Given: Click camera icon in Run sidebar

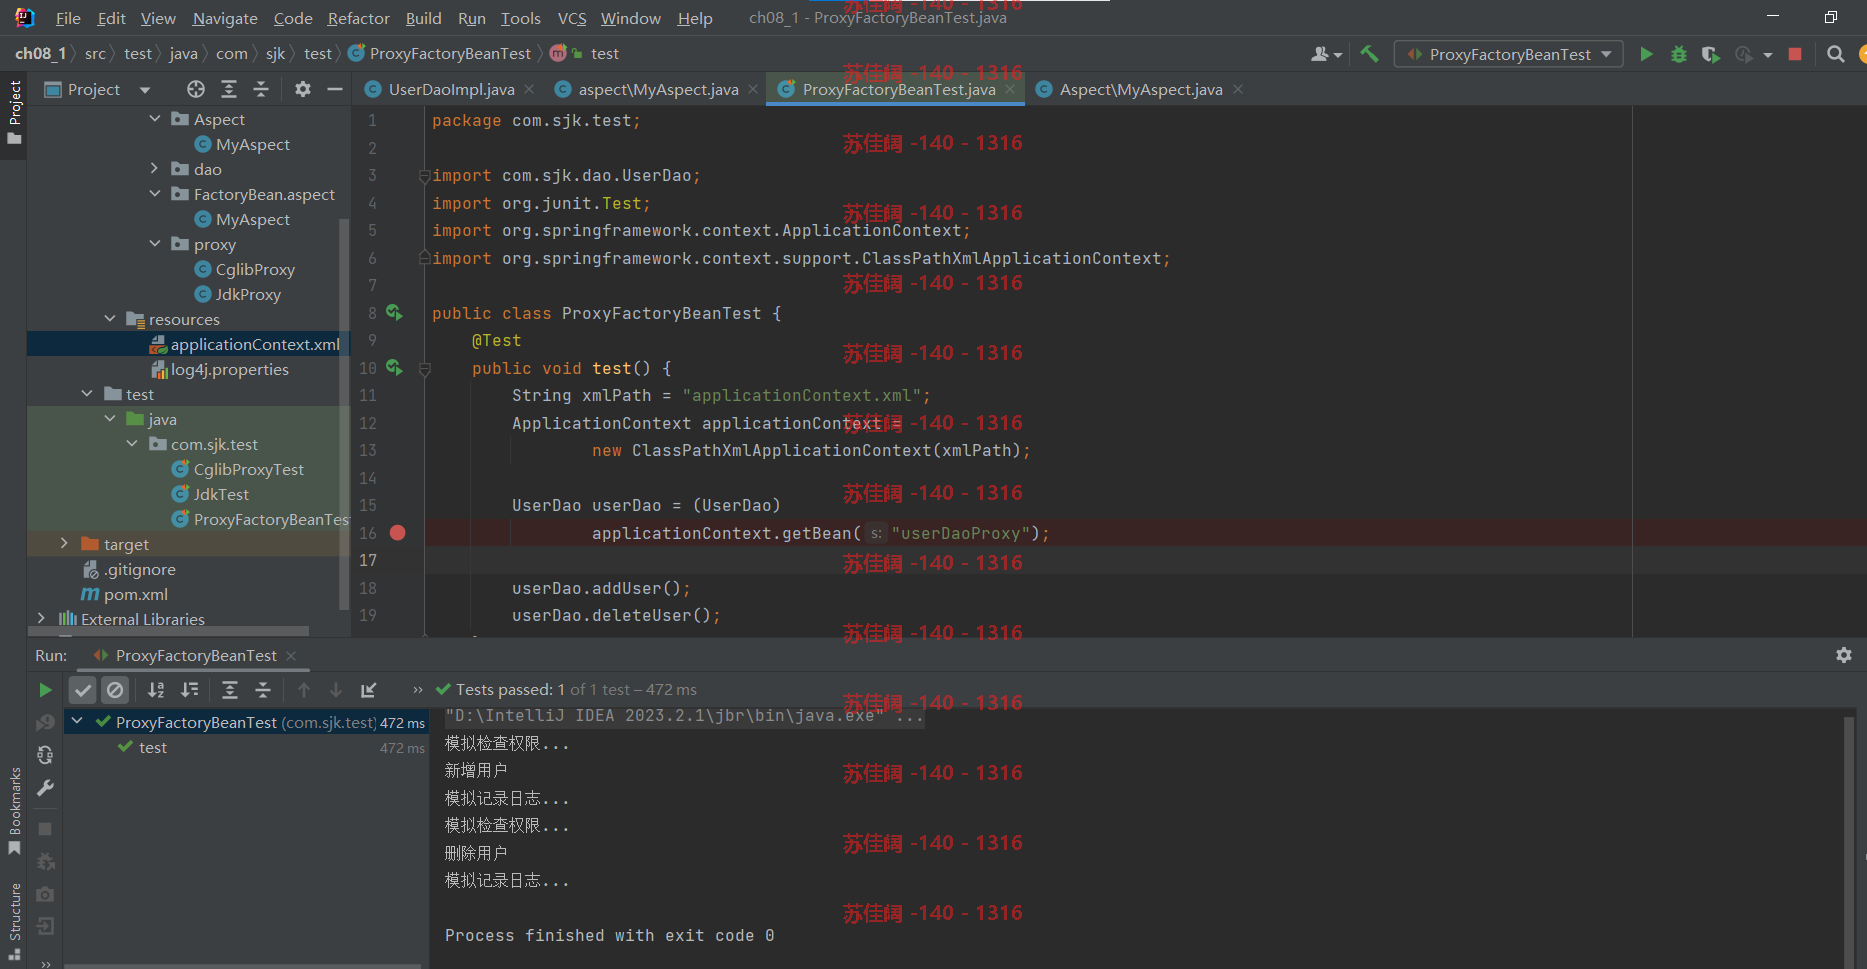Looking at the screenshot, I should pos(45,894).
